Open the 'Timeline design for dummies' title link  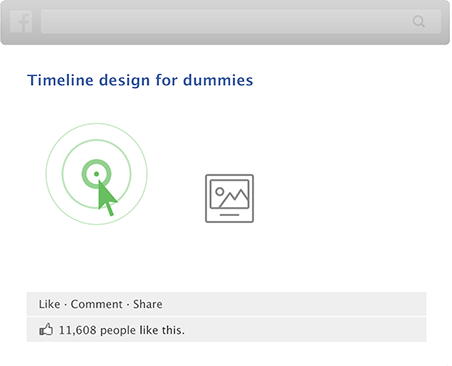140,80
